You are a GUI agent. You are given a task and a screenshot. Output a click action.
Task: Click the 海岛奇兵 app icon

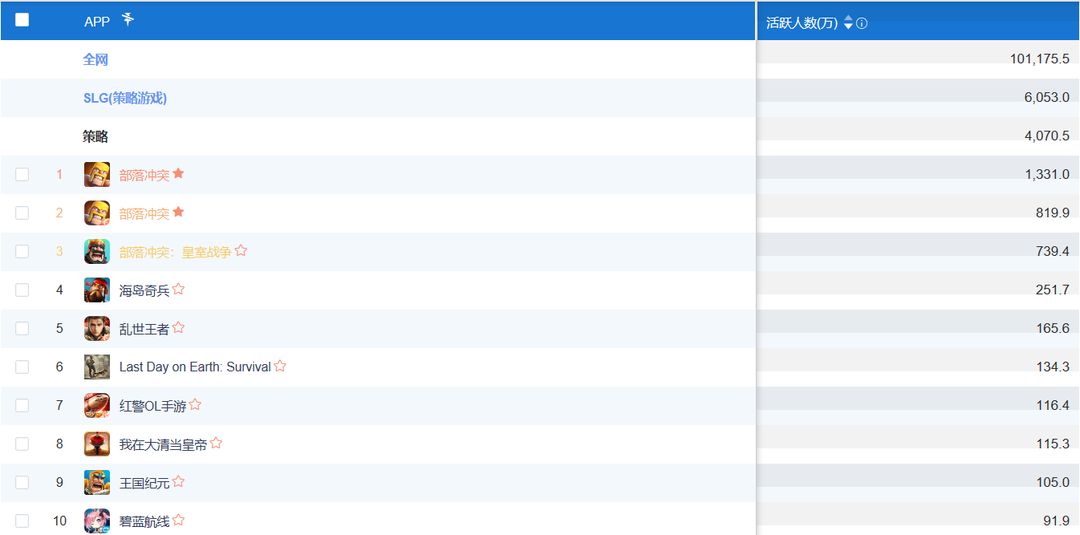97,290
